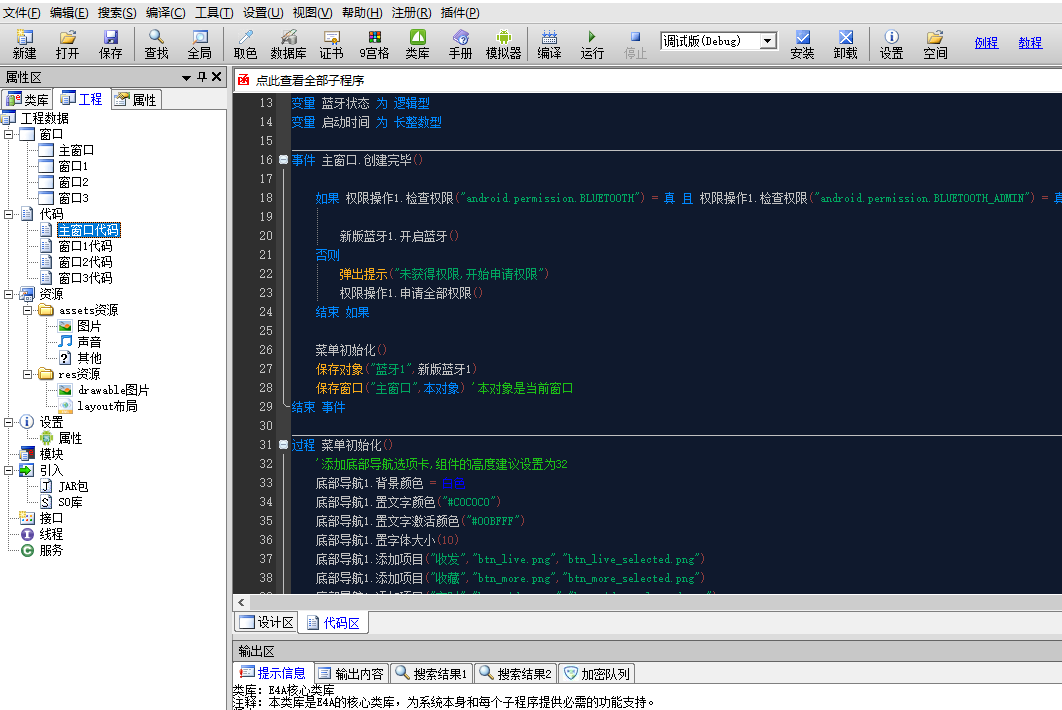The image size is (1062, 710).
Task: Collapse the 资源 tree node
Action: [8, 294]
